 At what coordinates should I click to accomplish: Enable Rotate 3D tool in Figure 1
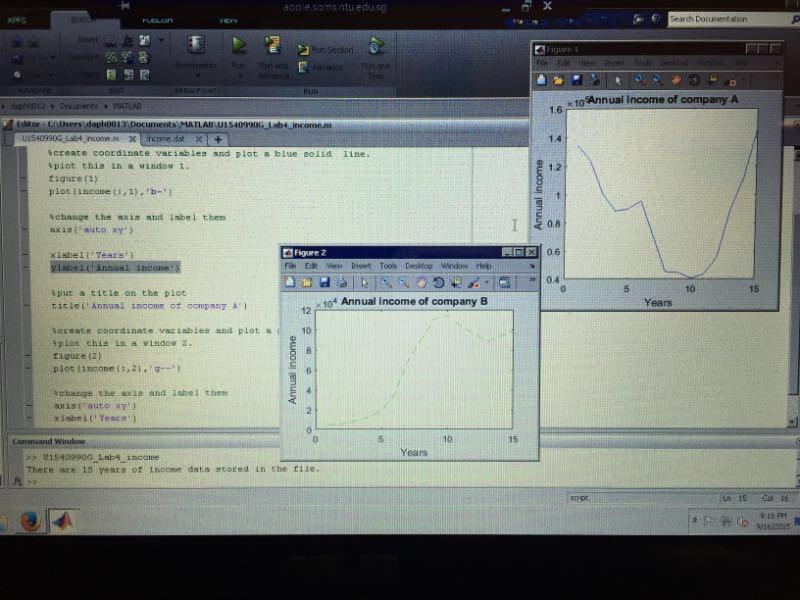[694, 80]
